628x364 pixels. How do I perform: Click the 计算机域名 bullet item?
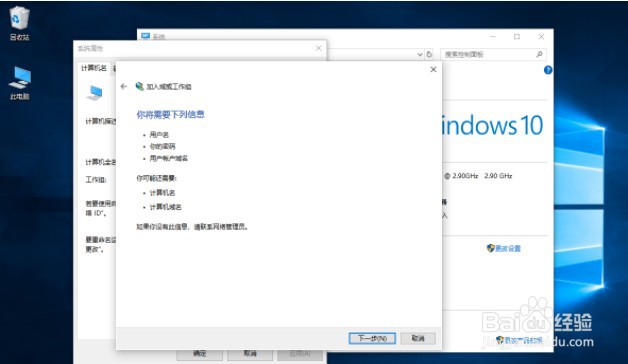(165, 207)
